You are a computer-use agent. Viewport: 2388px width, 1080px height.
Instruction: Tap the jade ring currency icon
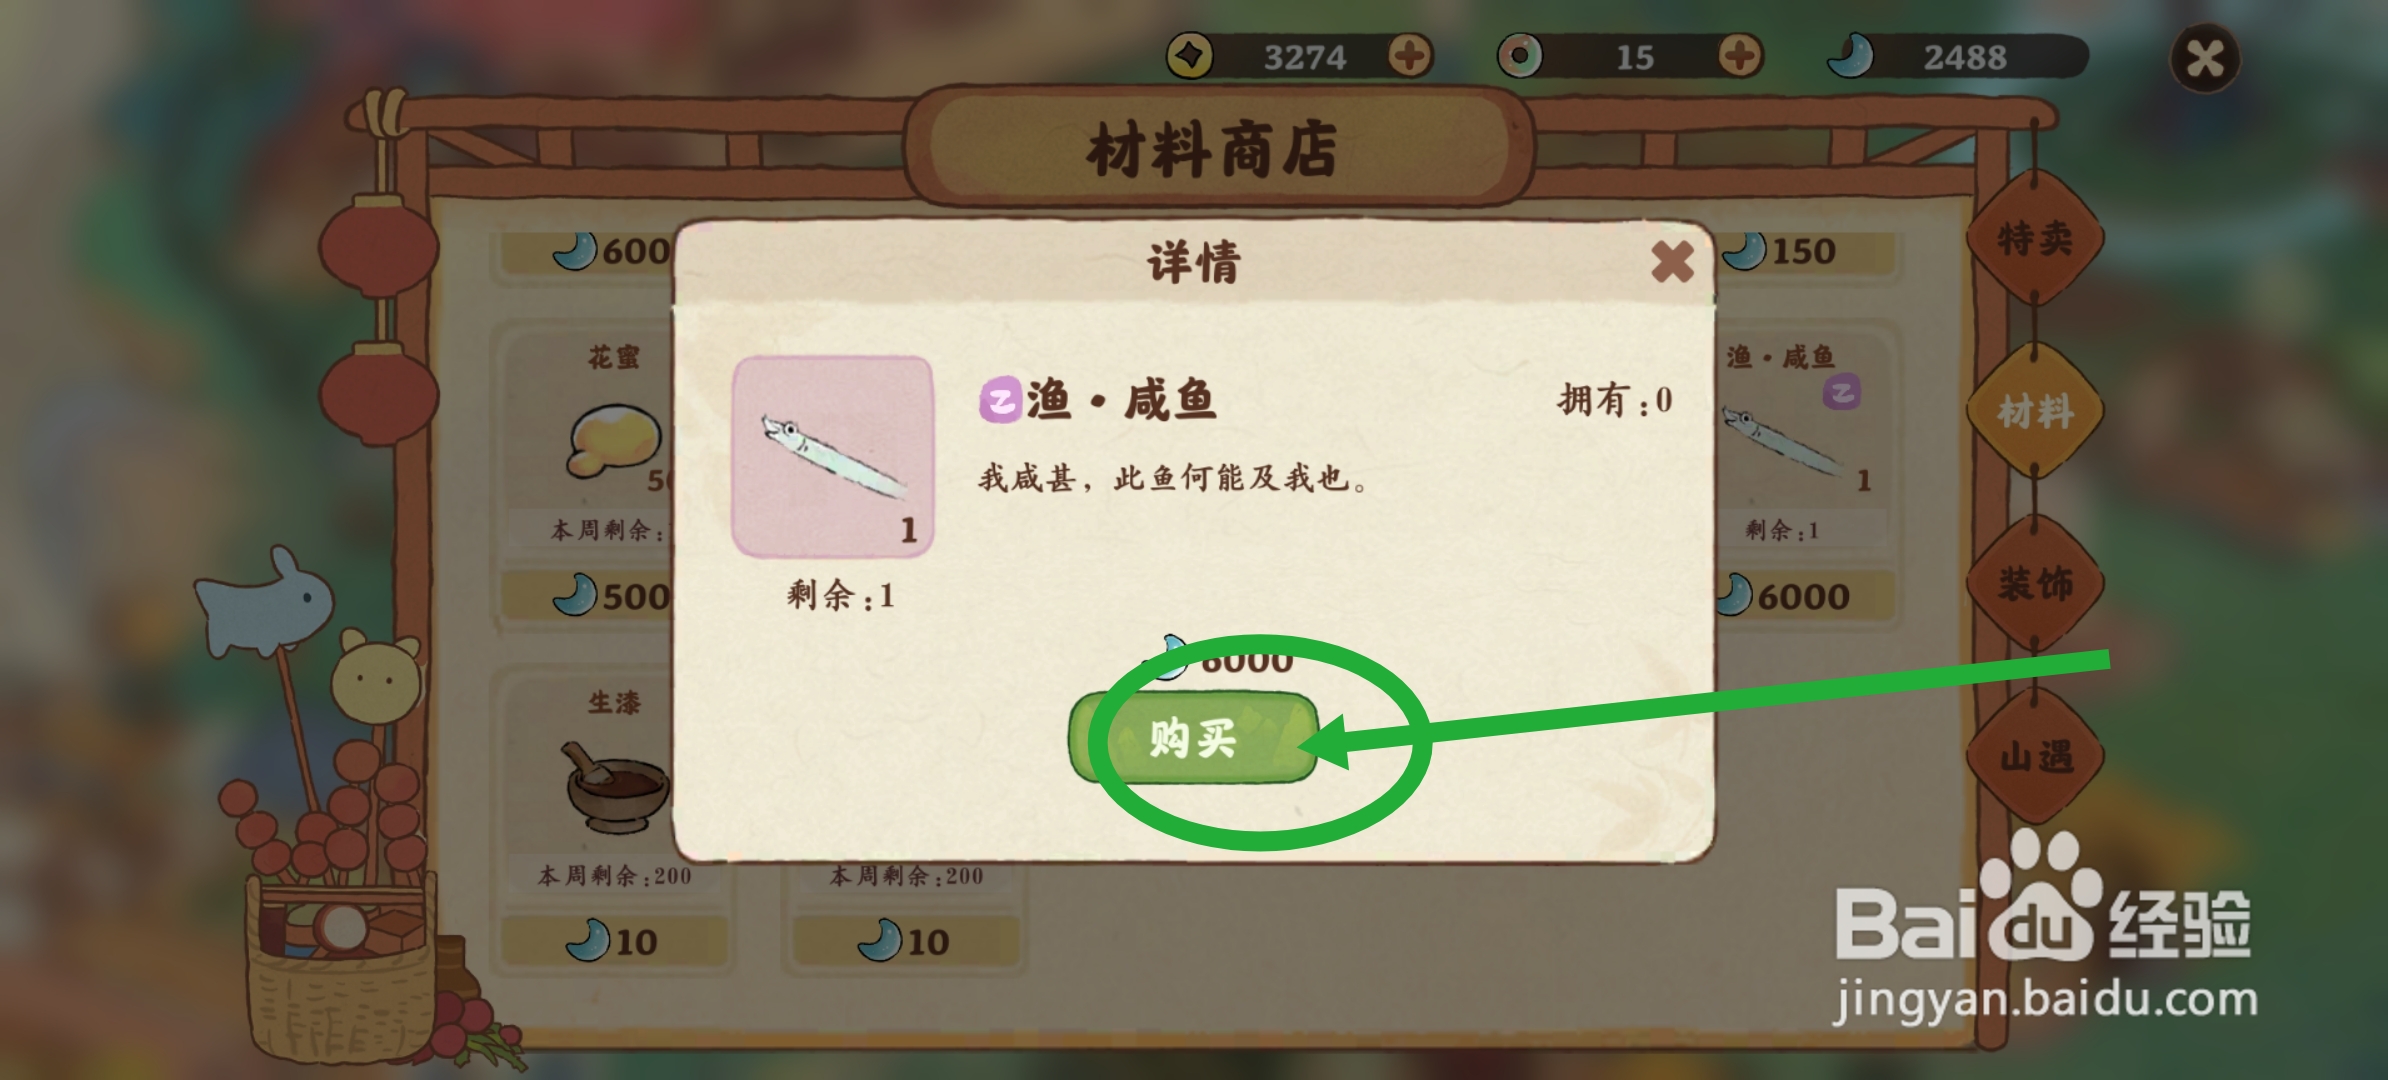pyautogui.click(x=1520, y=56)
